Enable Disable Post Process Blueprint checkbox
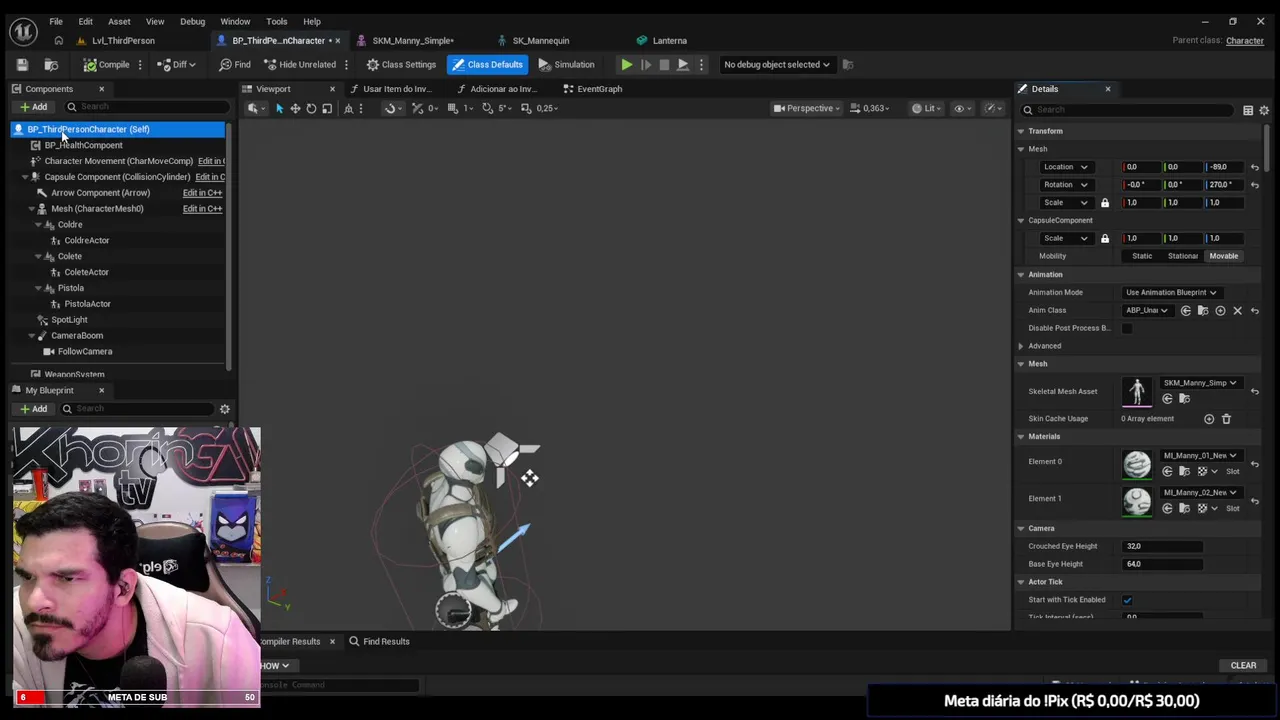The height and width of the screenshot is (720, 1280). [1127, 329]
